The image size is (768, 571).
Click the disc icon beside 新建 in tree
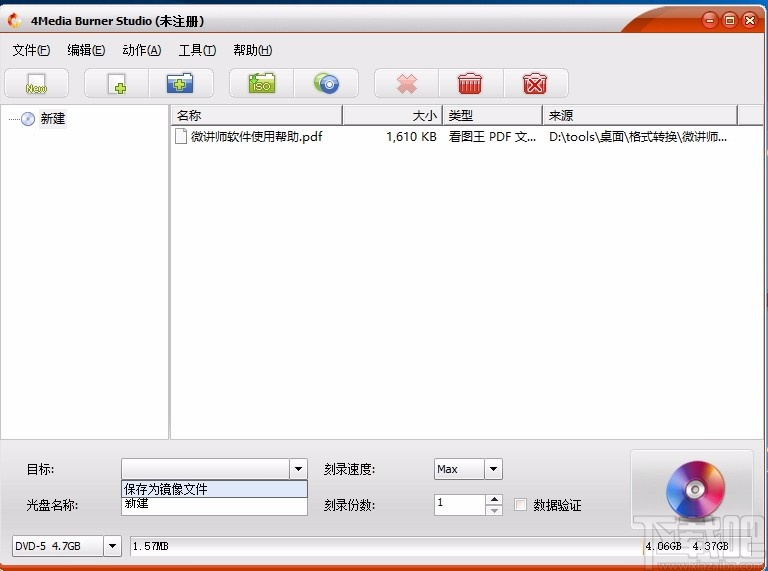point(28,119)
